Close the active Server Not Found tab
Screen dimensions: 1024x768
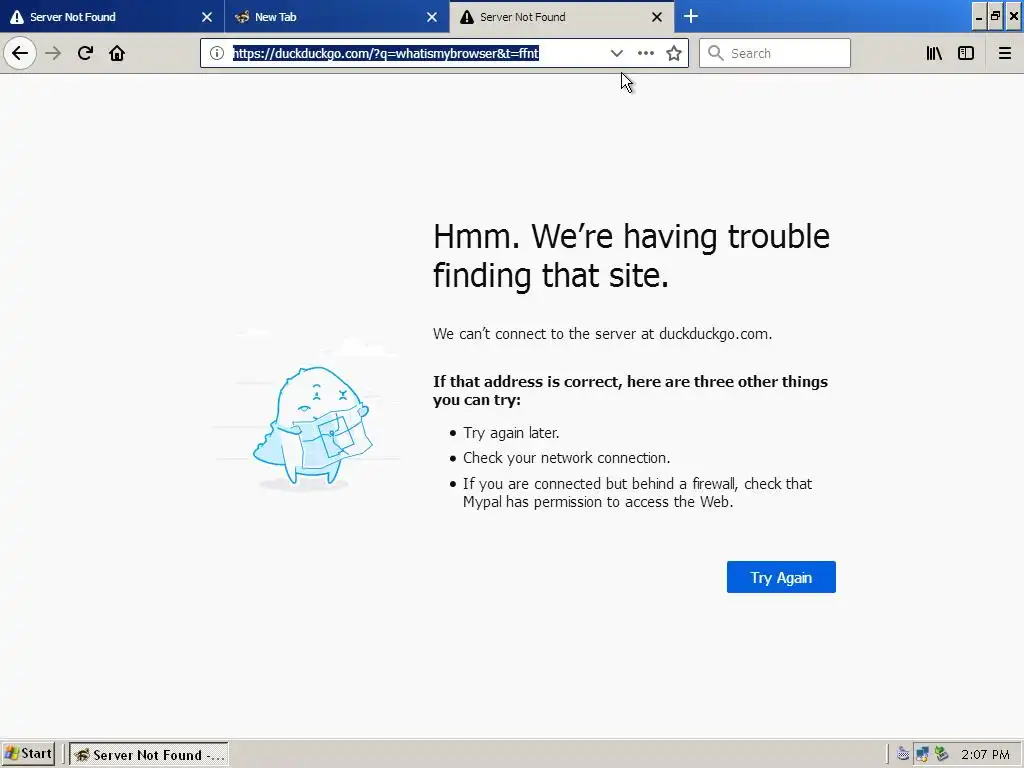pyautogui.click(x=657, y=17)
